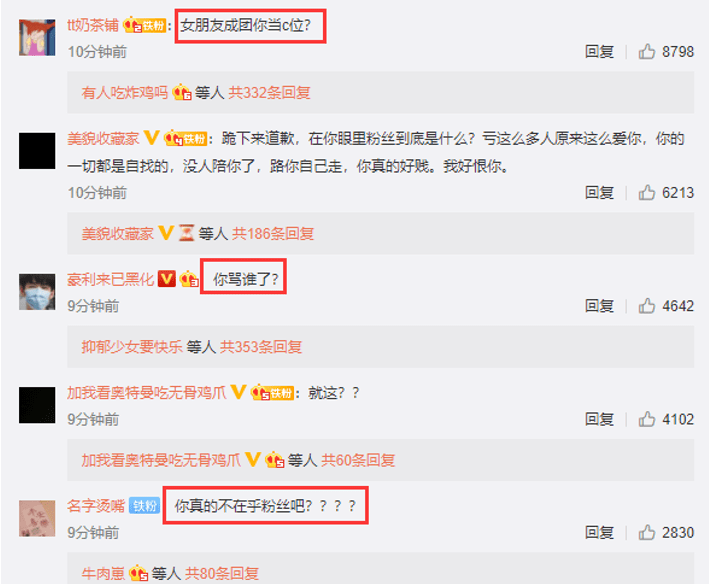
Task: Like the comment by 名字烫嘴
Action: tap(647, 532)
